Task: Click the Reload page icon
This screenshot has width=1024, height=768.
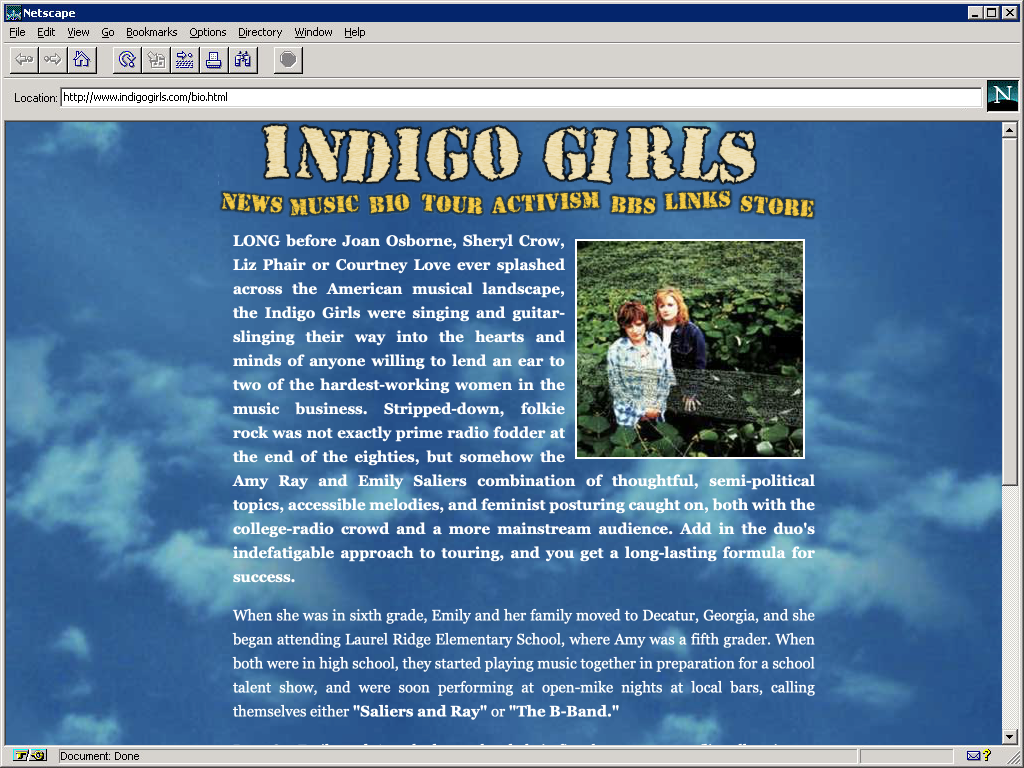Action: [125, 59]
